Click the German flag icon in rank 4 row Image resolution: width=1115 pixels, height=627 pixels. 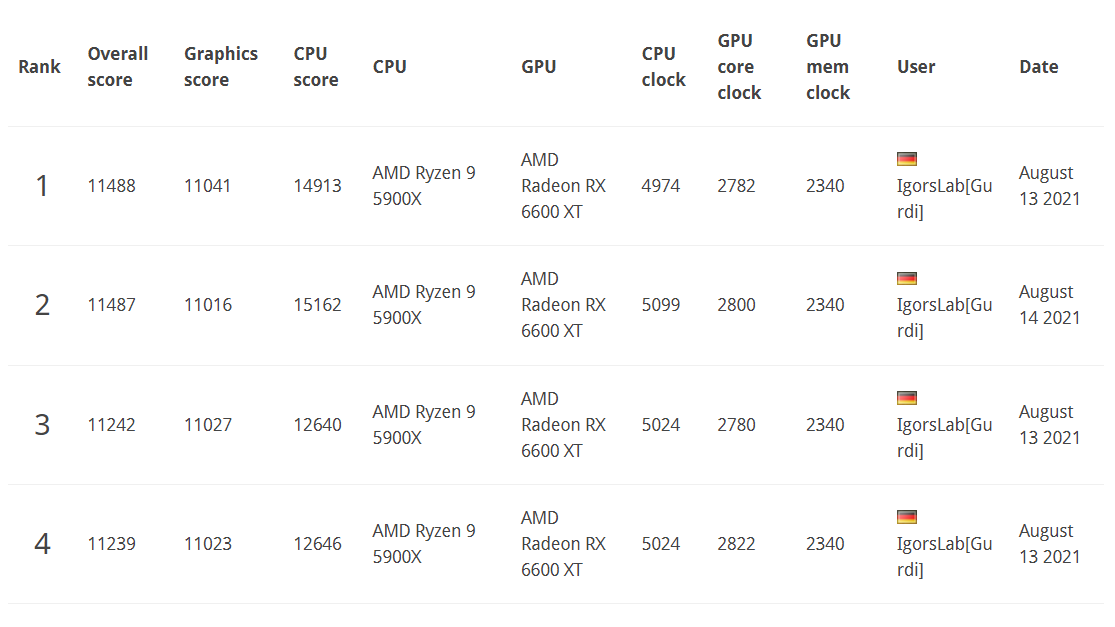coord(907,517)
